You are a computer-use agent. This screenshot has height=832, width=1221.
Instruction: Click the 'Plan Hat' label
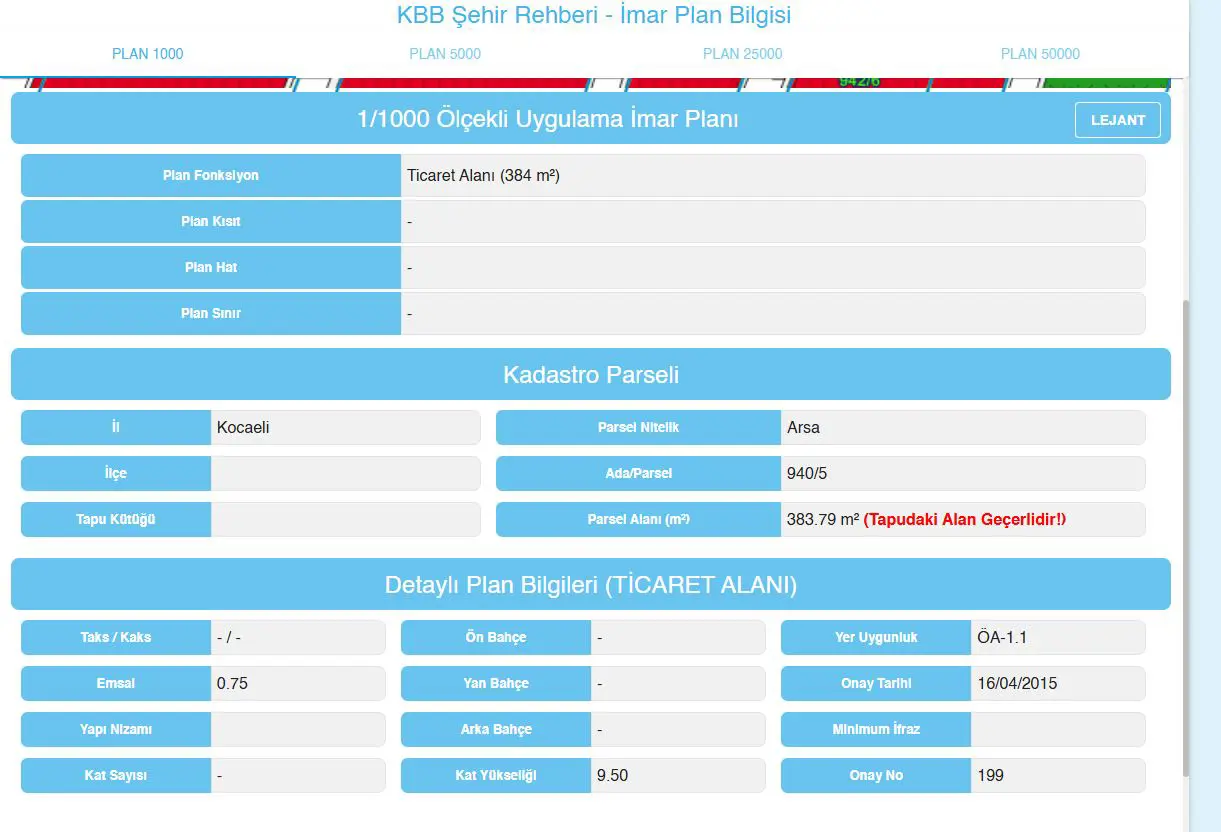point(211,267)
